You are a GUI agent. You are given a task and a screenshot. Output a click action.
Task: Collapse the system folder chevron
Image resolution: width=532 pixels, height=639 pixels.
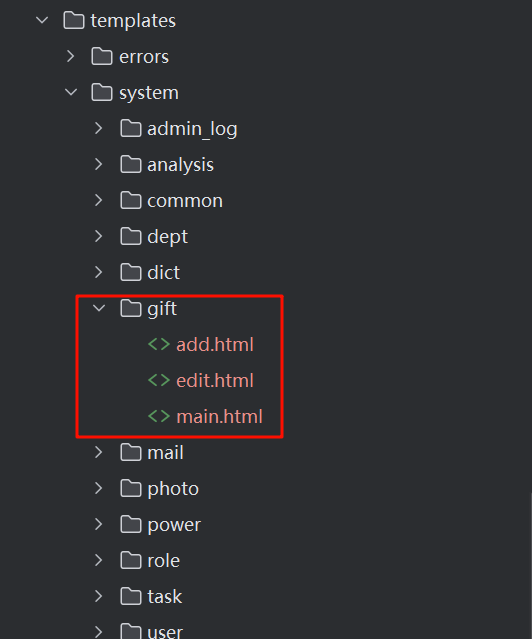(x=71, y=92)
